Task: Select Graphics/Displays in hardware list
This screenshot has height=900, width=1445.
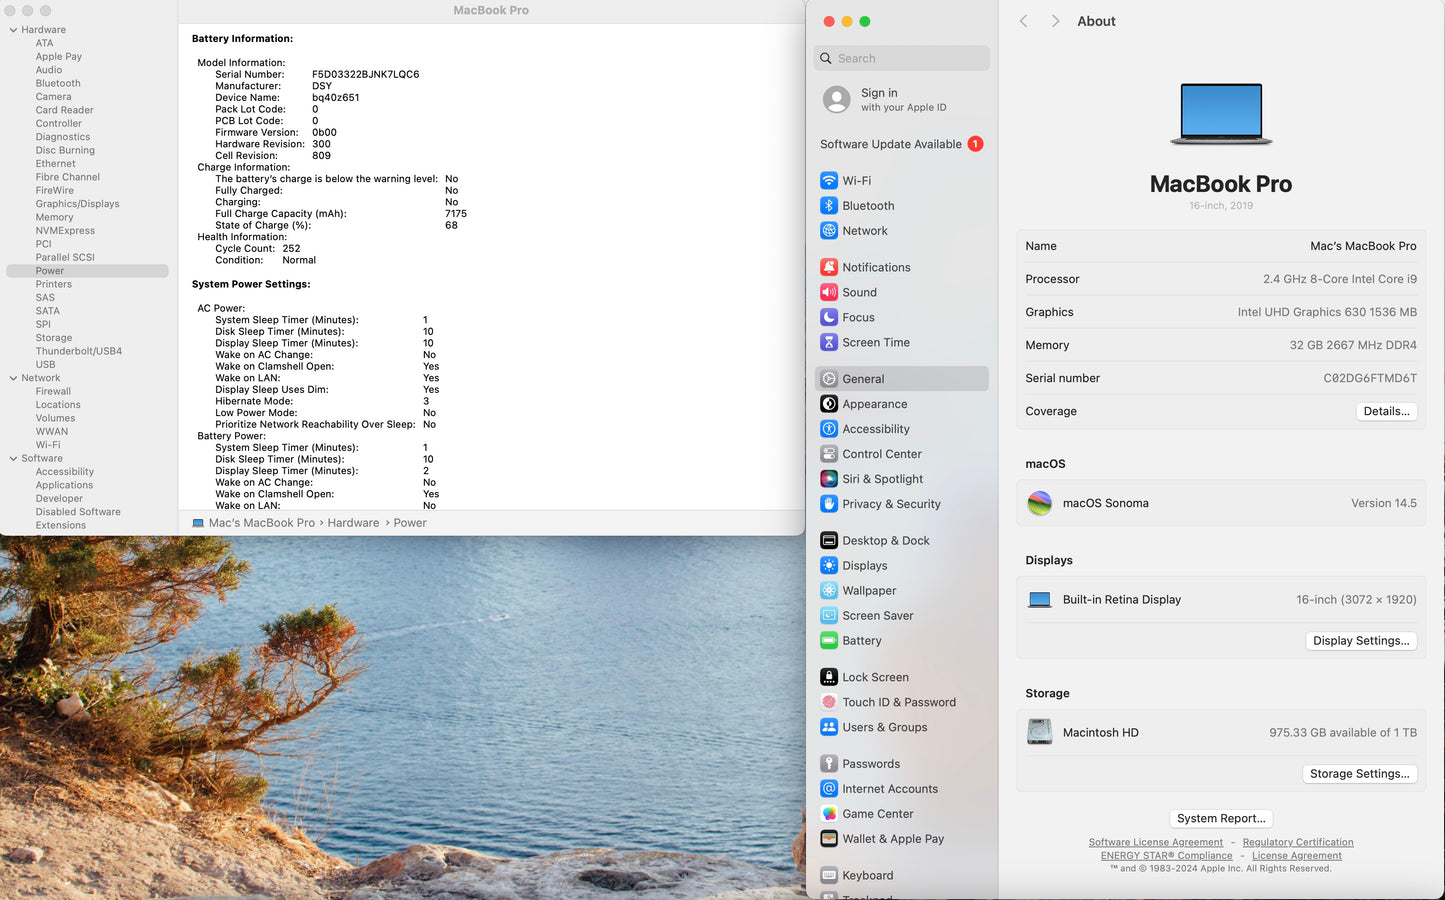Action: 77,204
